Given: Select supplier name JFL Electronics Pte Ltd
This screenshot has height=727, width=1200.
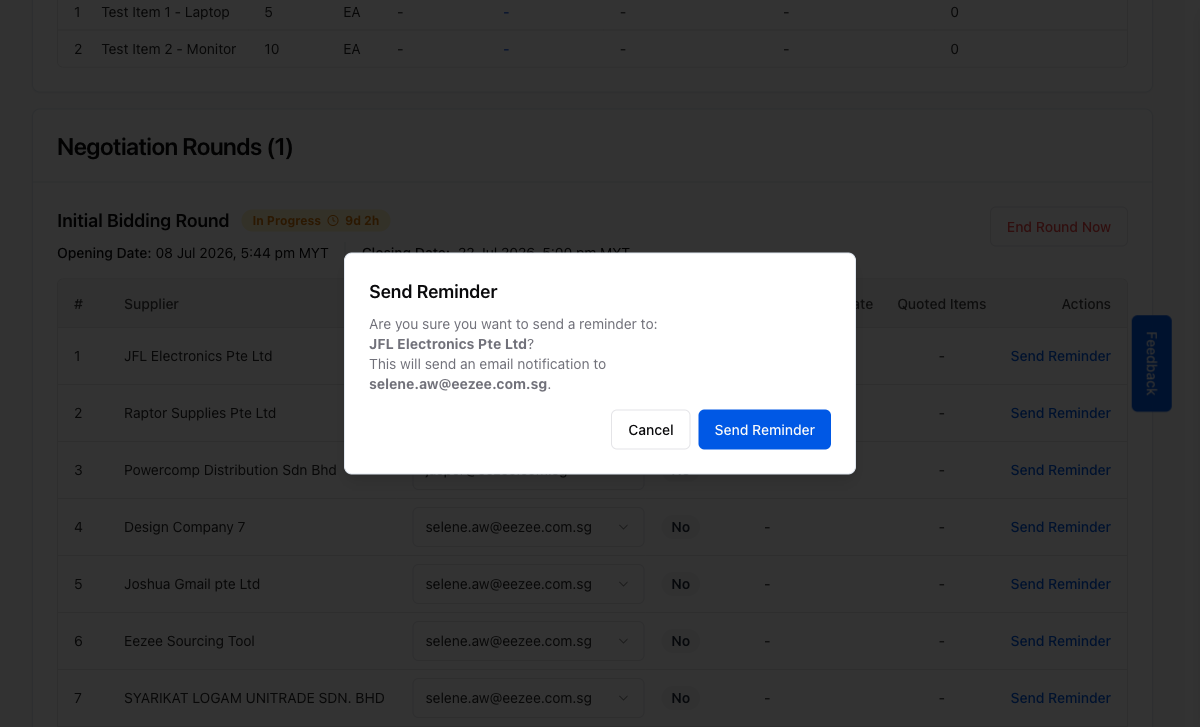Looking at the screenshot, I should point(198,356).
